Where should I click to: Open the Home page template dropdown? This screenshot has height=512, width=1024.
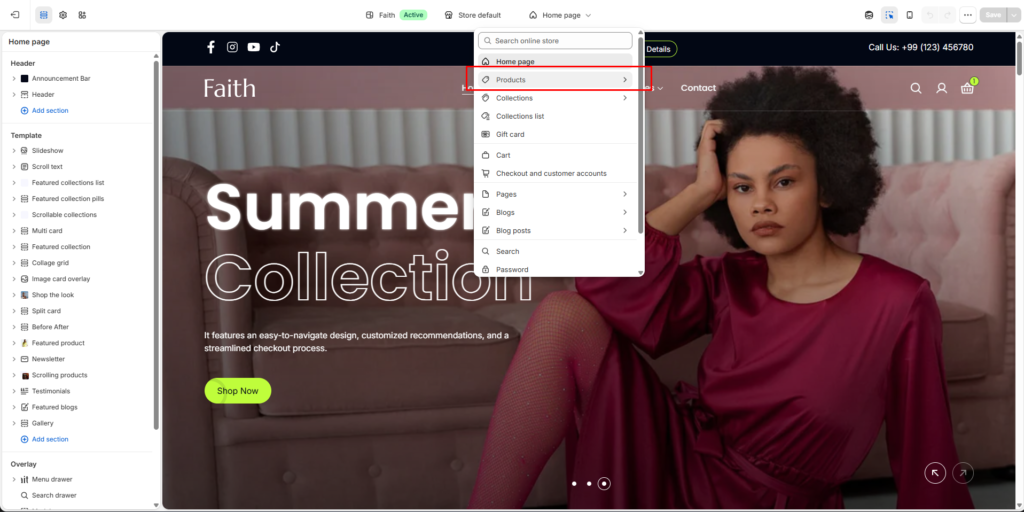(x=560, y=15)
